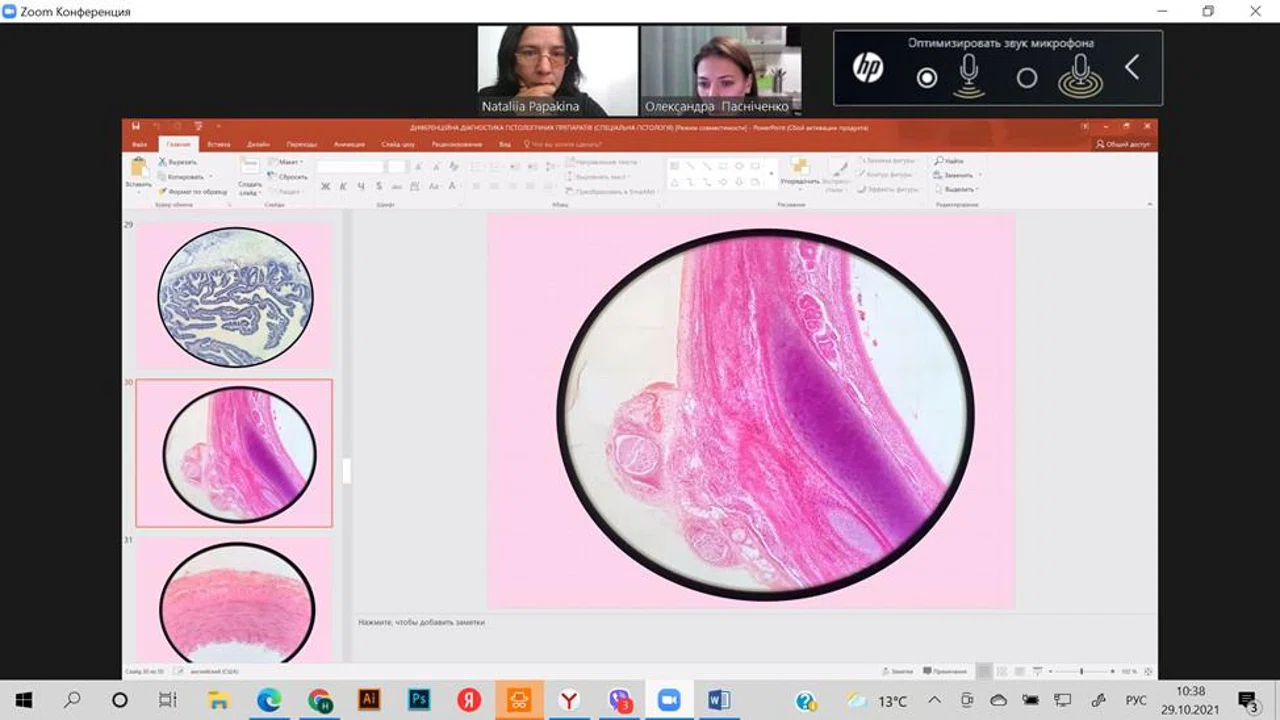
Task: Click Олександра Пасніченко video tile
Action: point(721,71)
